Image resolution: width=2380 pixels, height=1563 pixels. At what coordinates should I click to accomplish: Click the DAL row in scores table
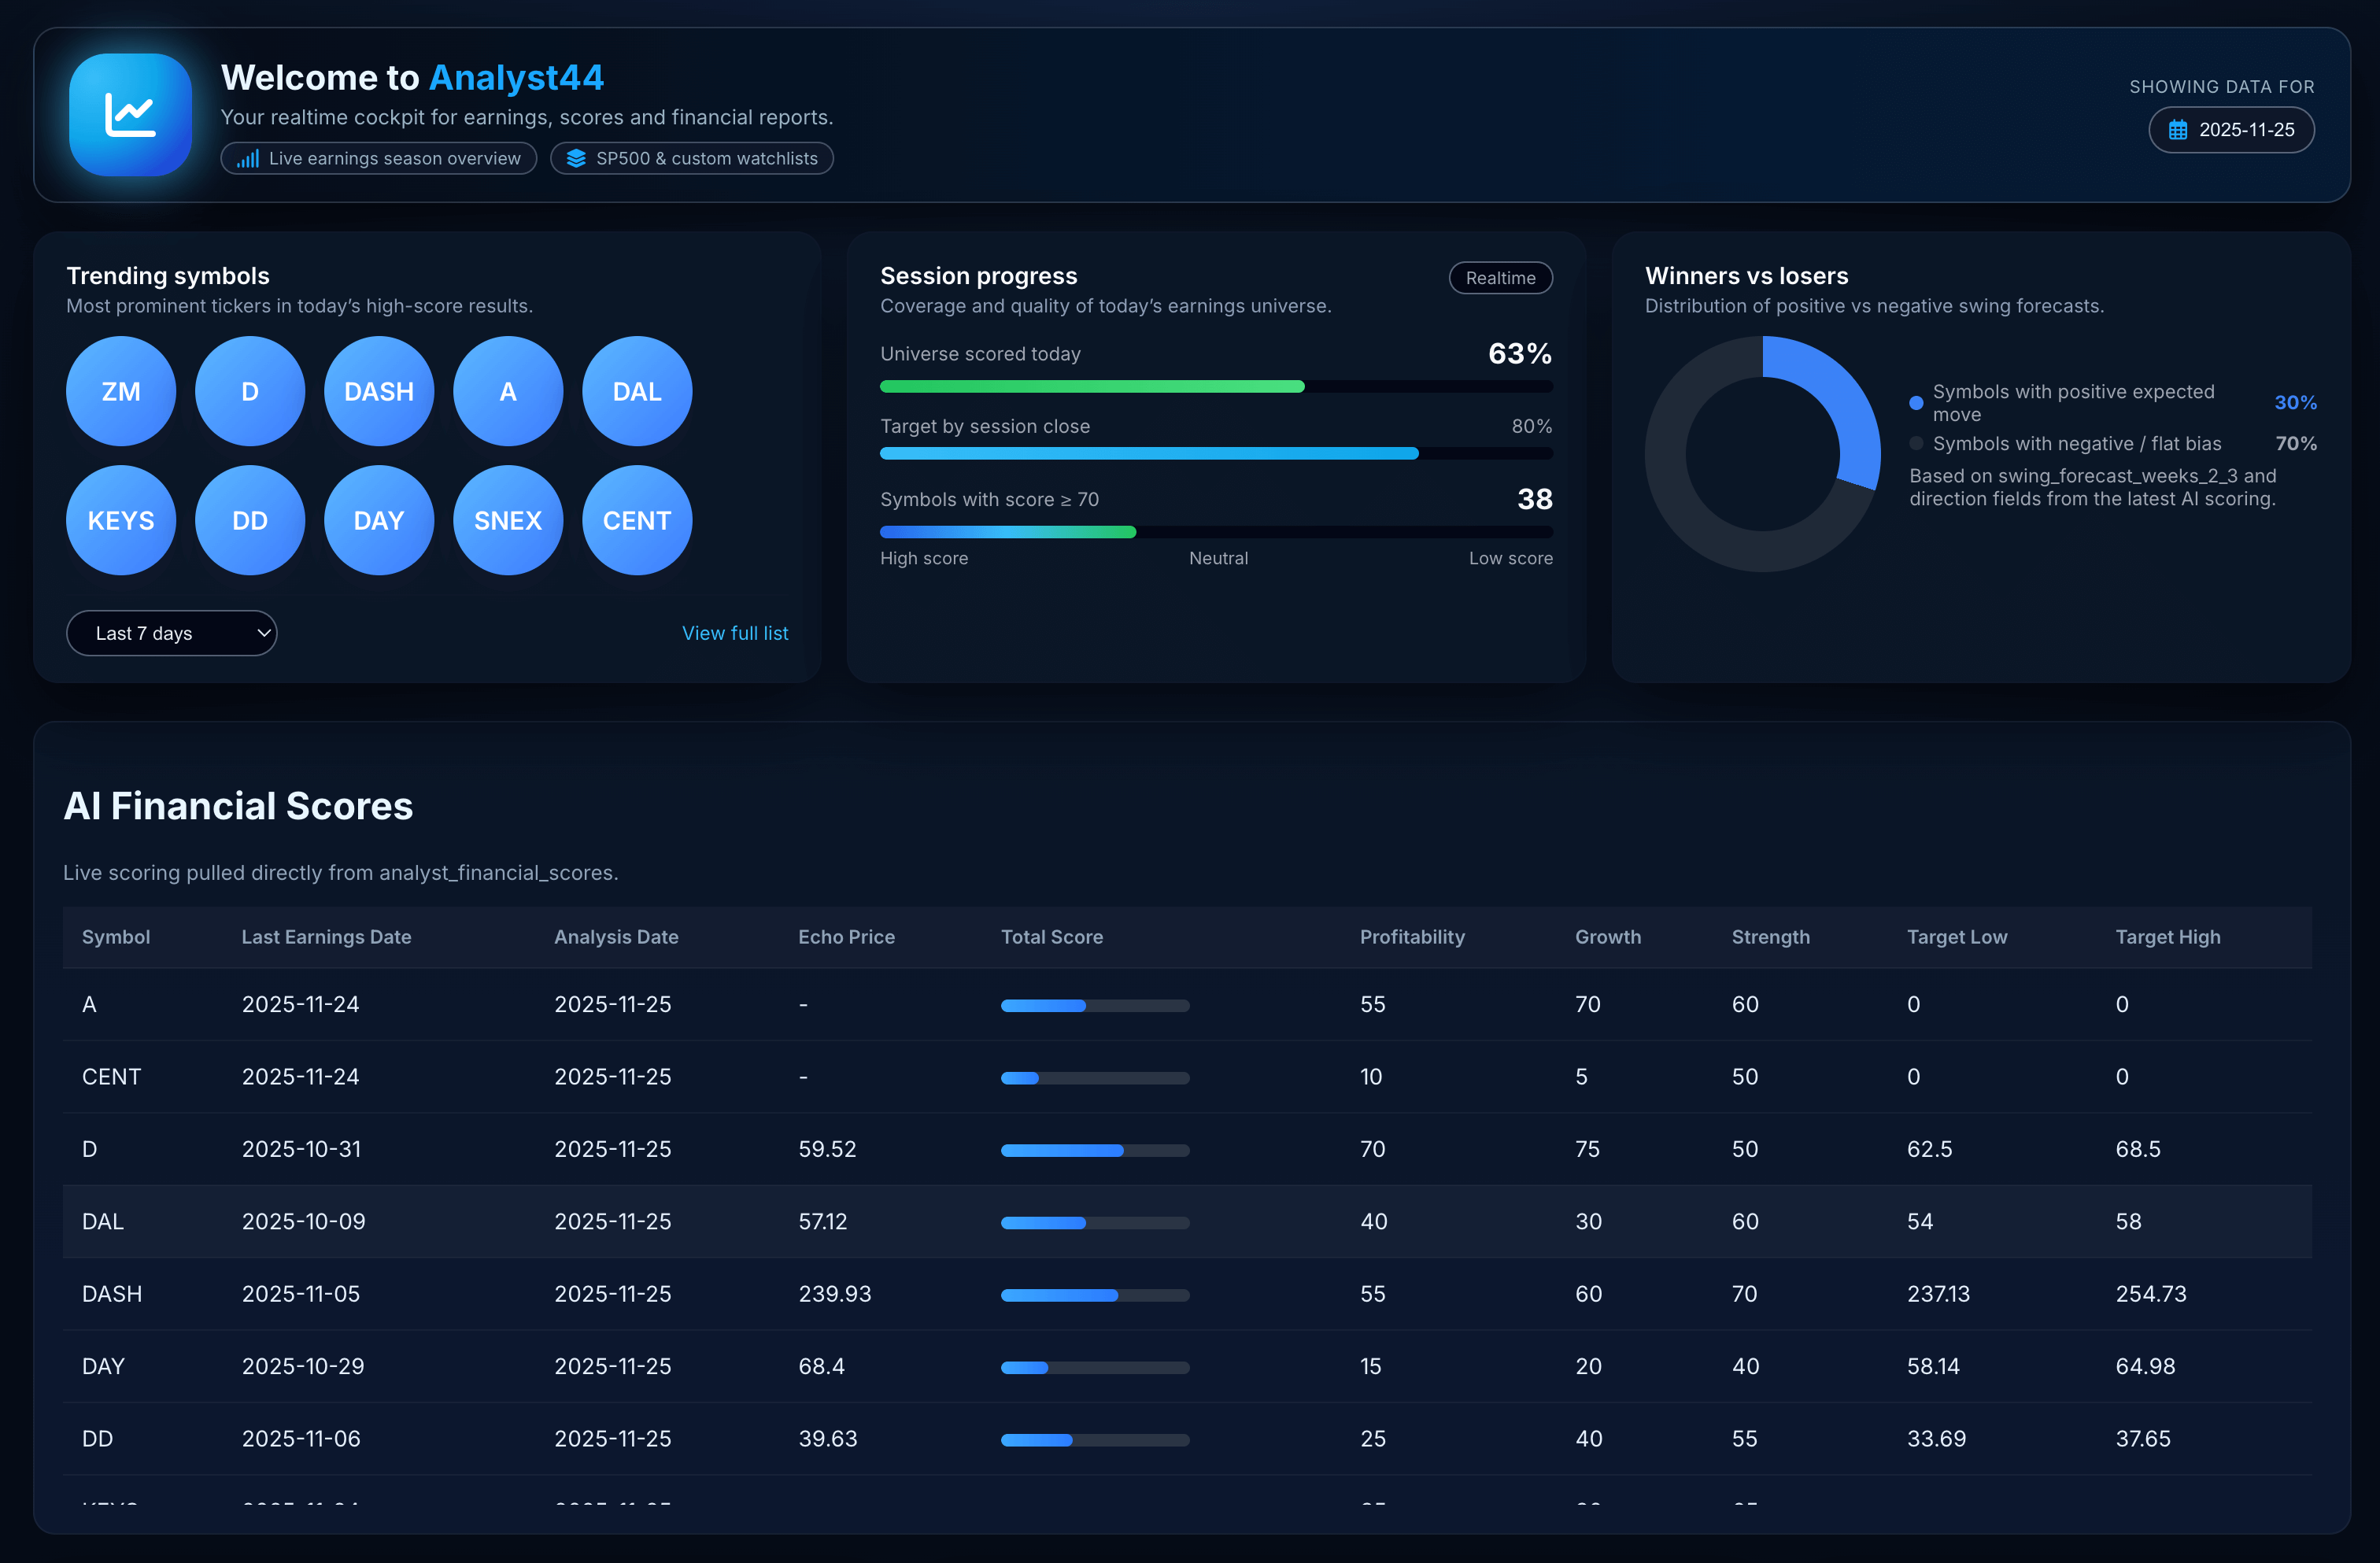pos(1186,1221)
